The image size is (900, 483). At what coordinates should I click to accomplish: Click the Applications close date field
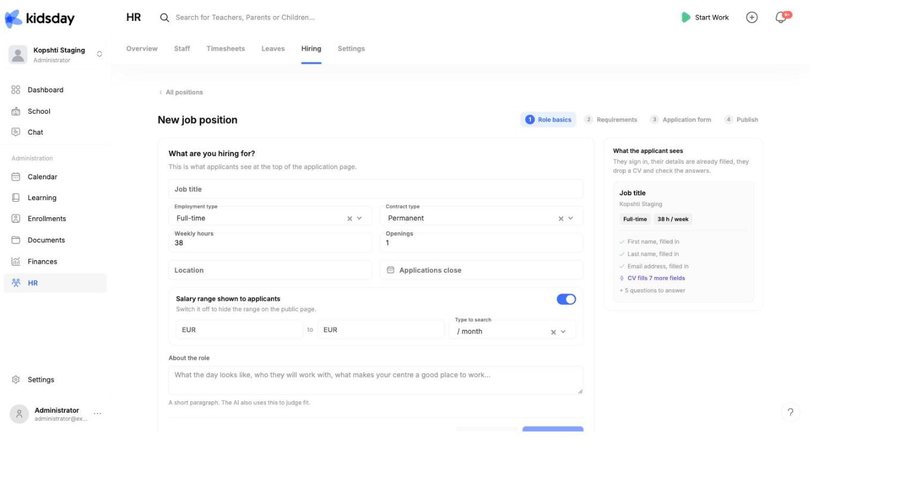482,270
